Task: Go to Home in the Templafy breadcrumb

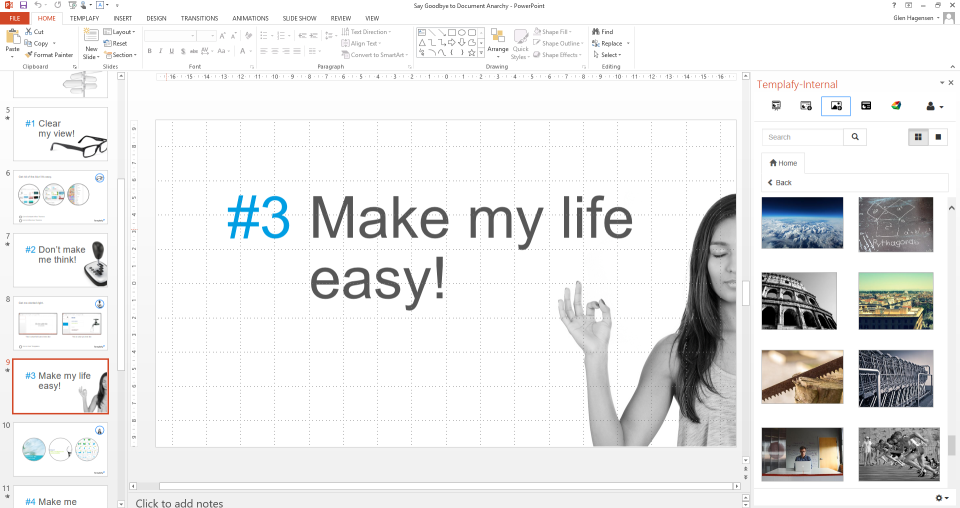Action: [x=783, y=163]
